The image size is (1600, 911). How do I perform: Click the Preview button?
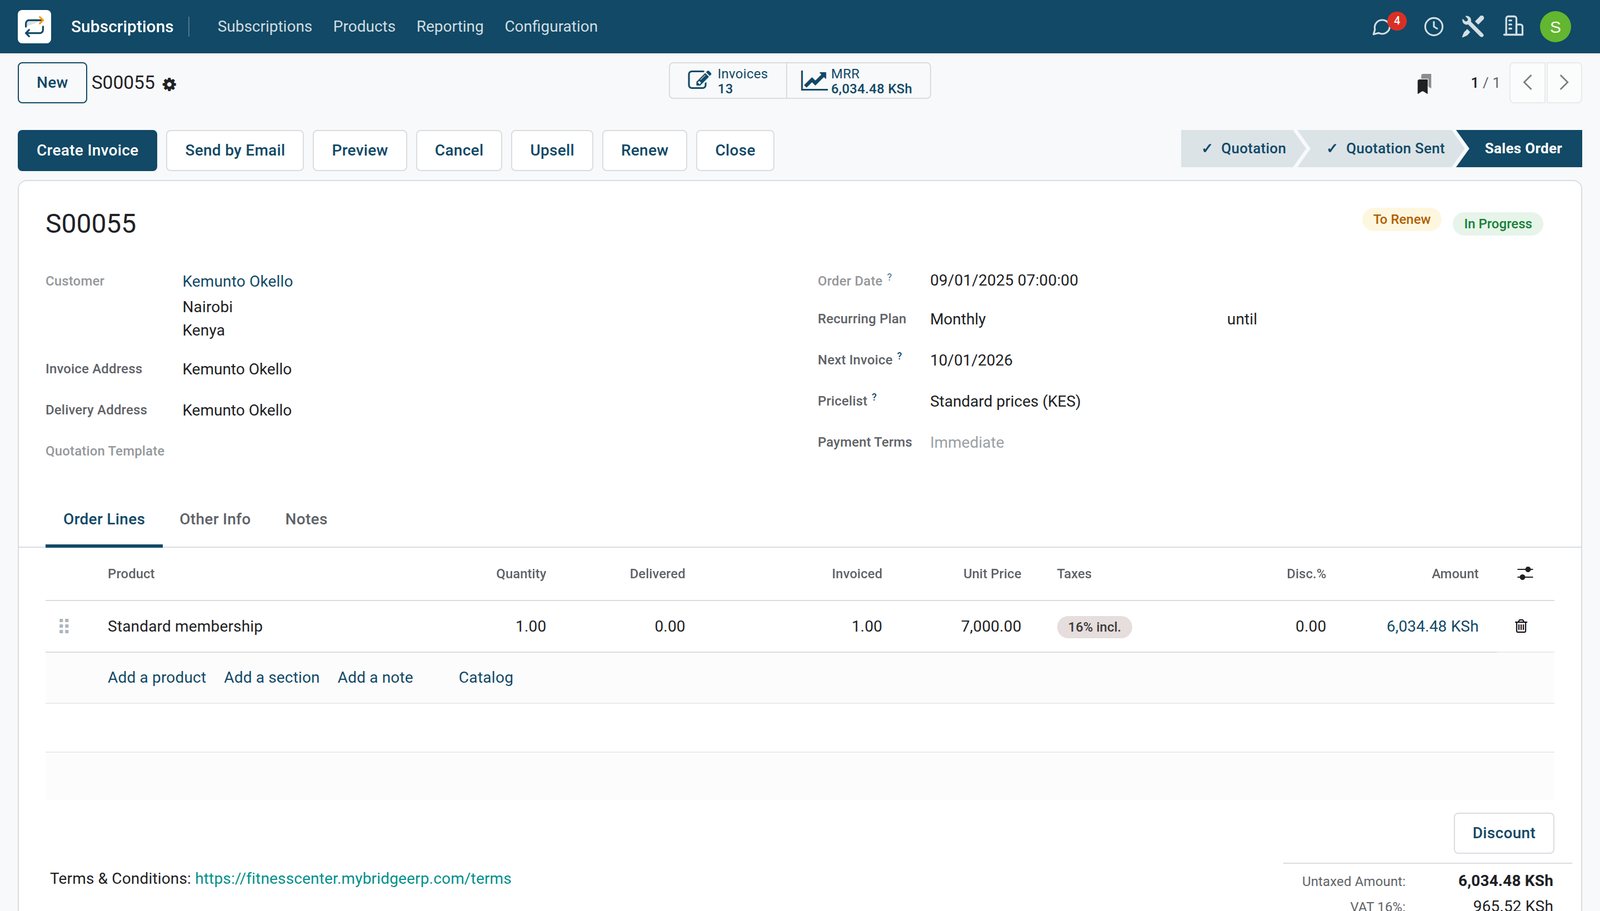[360, 150]
